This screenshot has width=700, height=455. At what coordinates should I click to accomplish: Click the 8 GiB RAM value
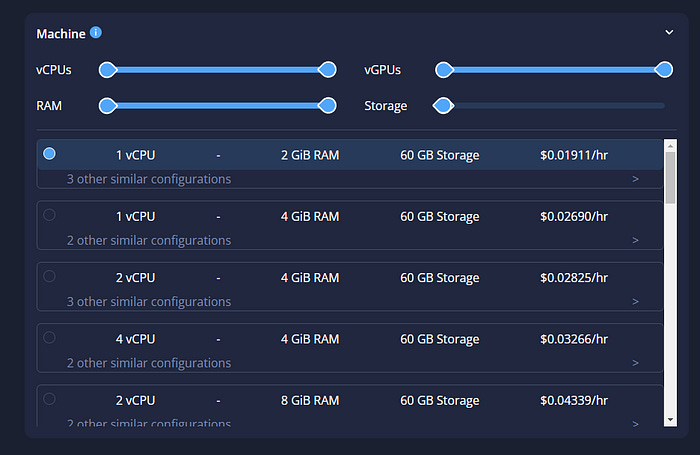[x=310, y=400]
